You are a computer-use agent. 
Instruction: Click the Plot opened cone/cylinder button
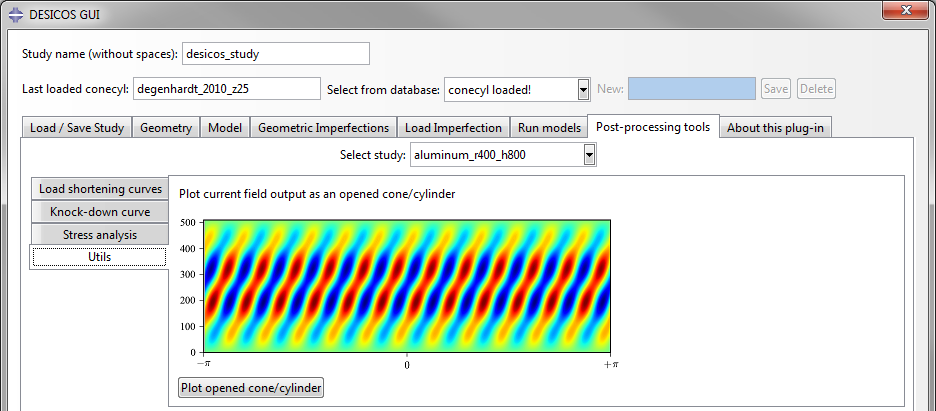[x=250, y=387]
